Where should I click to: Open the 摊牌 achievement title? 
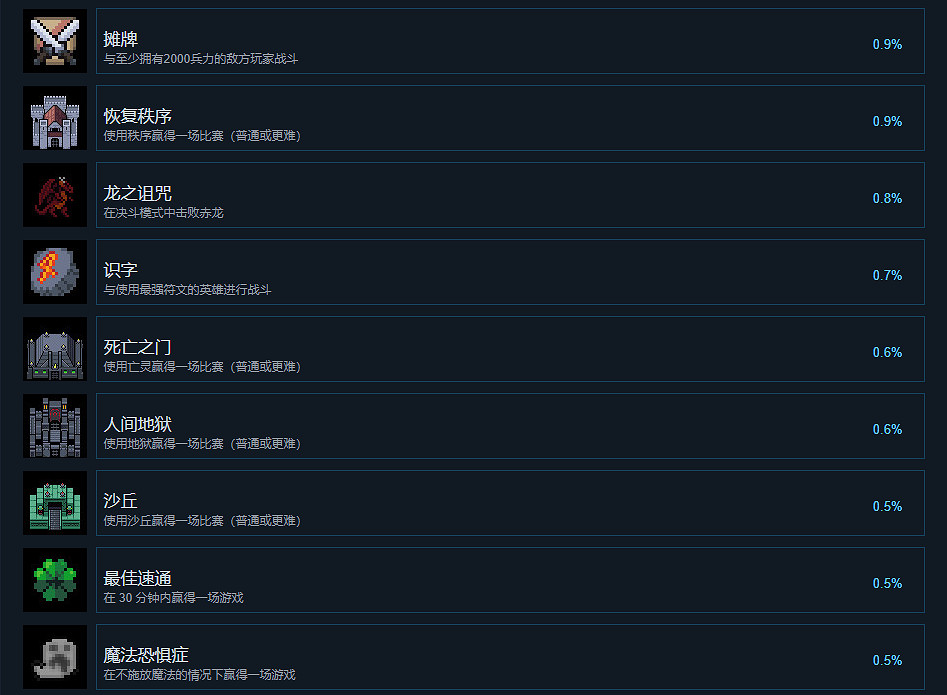click(x=120, y=39)
